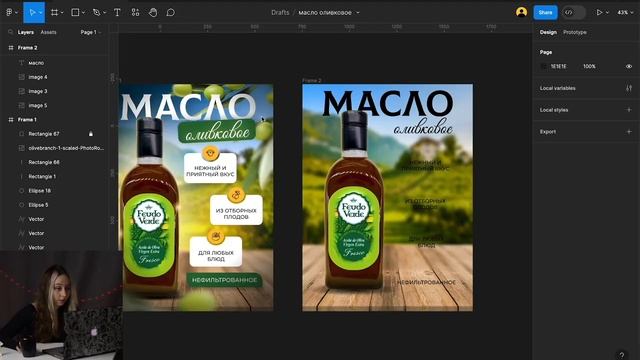Expand Figma main menu arrow
This screenshot has height=360, width=640.
(16, 13)
